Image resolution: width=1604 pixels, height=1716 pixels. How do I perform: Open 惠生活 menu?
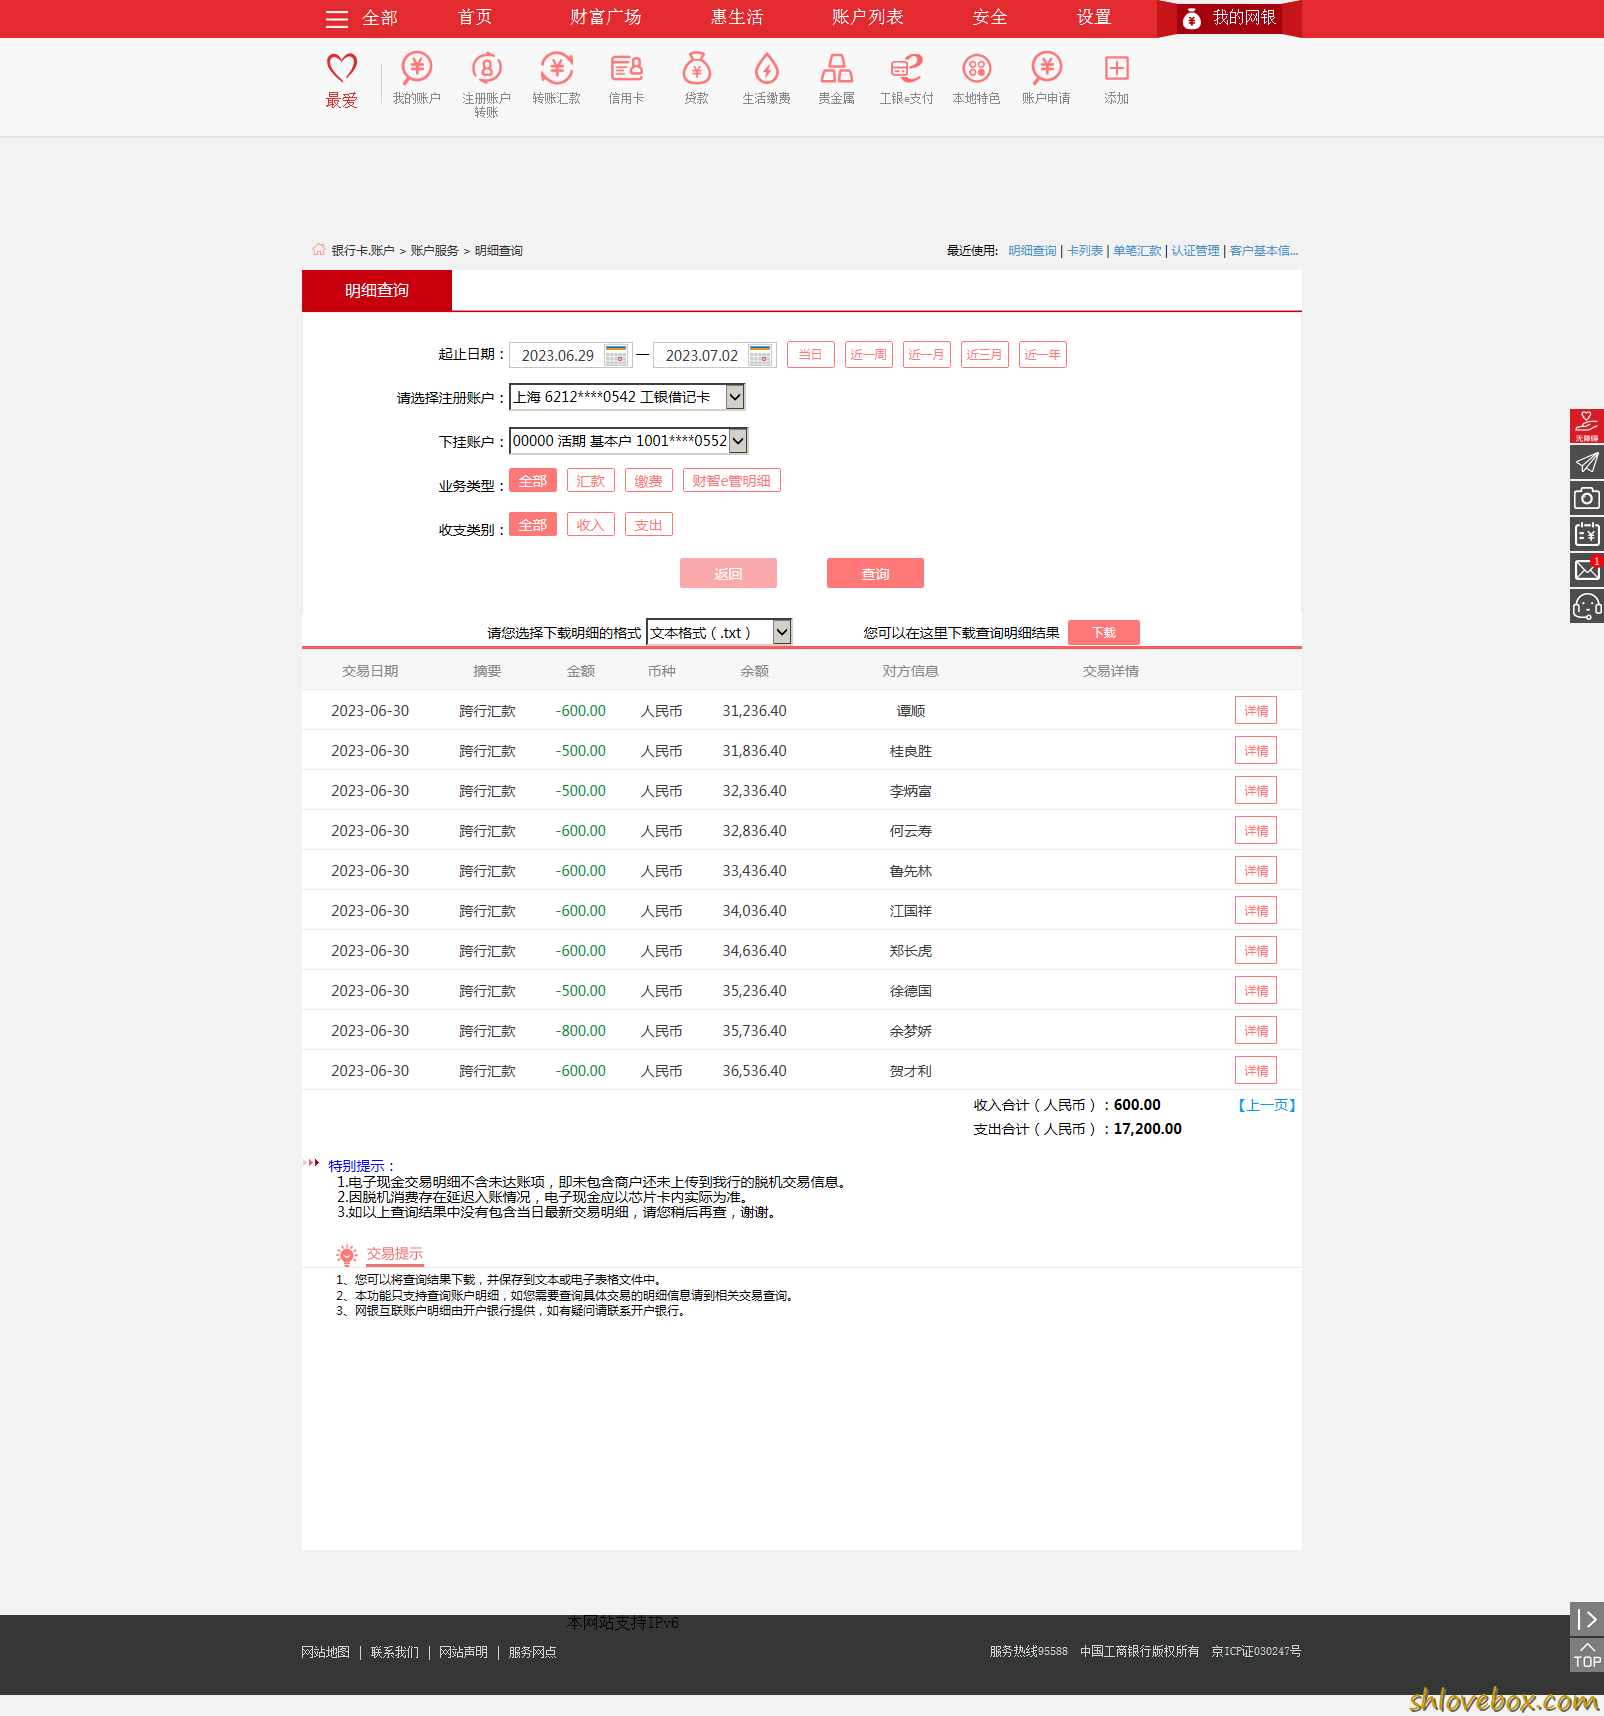point(737,18)
